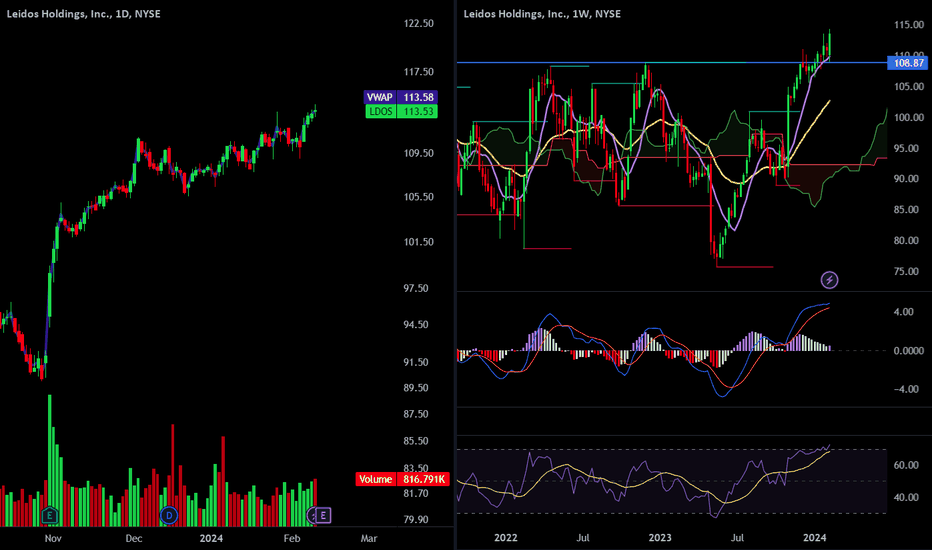Click the 101.50 price on daily axis
The height and width of the screenshot is (550, 932).
(x=418, y=242)
